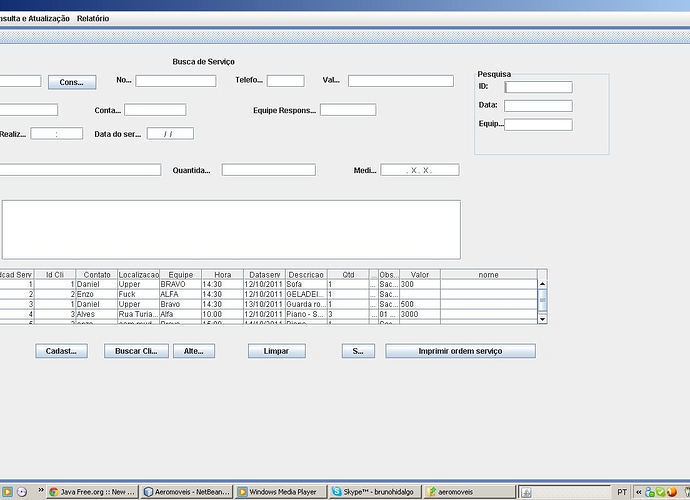Open Windows Media Player from taskbar
Image resolution: width=690 pixels, height=500 pixels.
point(281,492)
